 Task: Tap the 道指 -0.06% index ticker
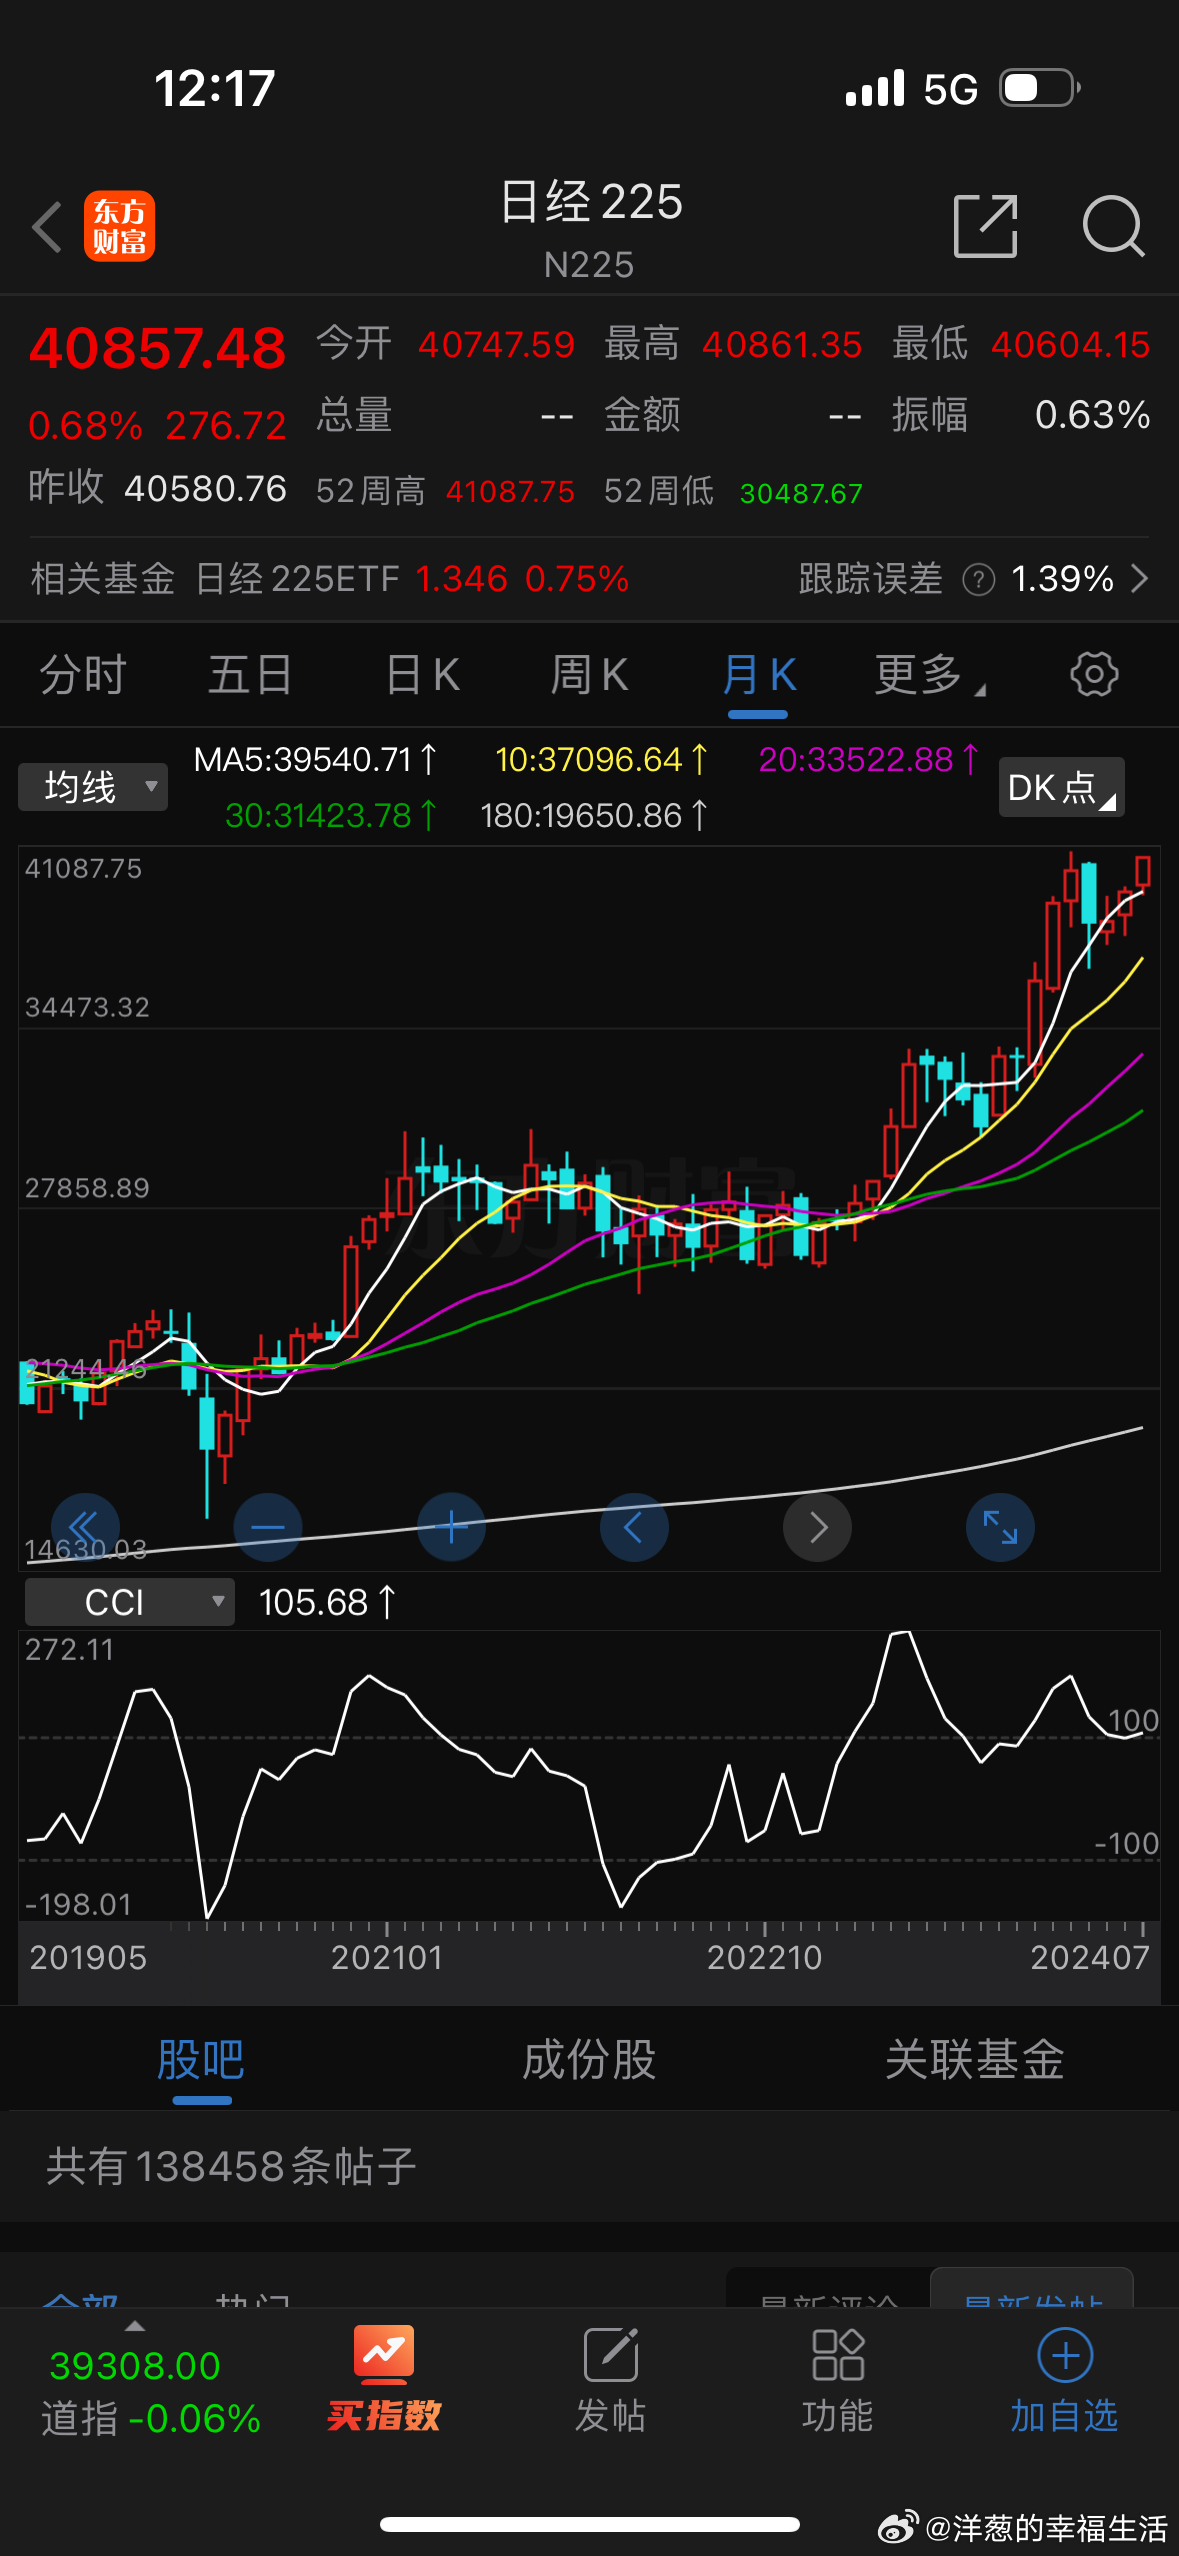click(151, 2419)
